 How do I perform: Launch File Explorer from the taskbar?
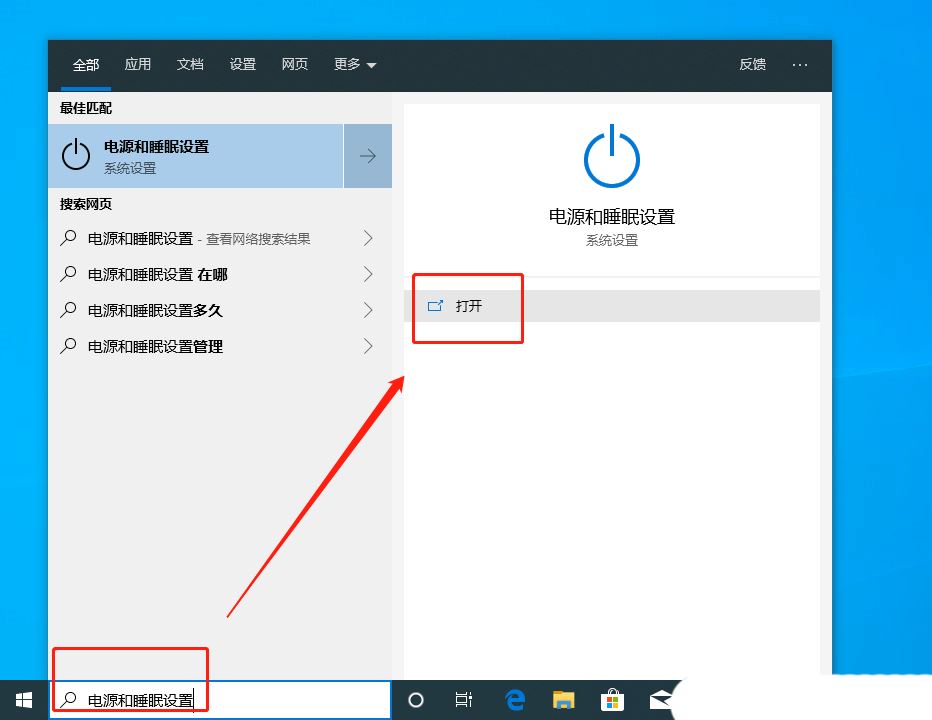click(563, 700)
